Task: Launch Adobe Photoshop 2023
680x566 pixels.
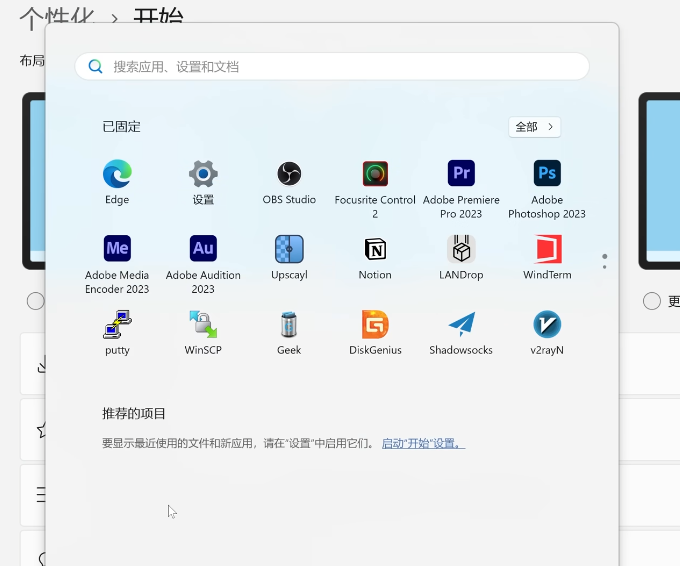Action: (x=547, y=173)
